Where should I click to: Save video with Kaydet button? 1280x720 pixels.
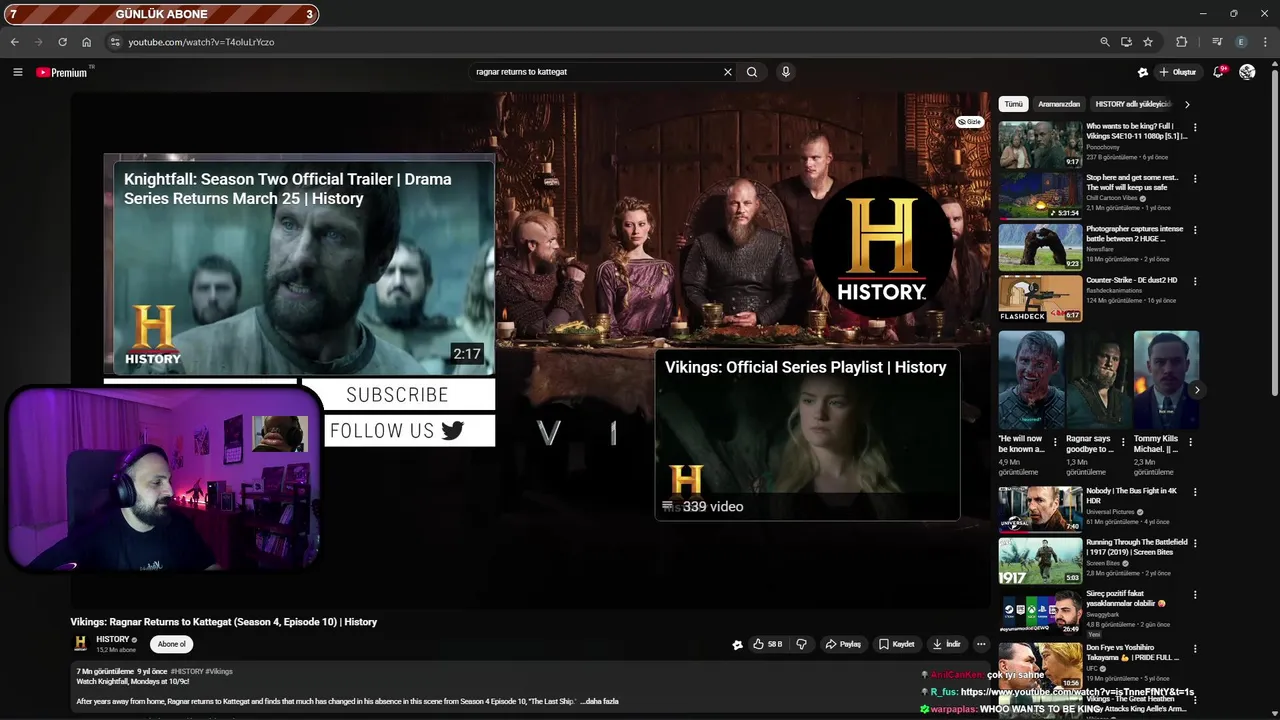(x=897, y=644)
